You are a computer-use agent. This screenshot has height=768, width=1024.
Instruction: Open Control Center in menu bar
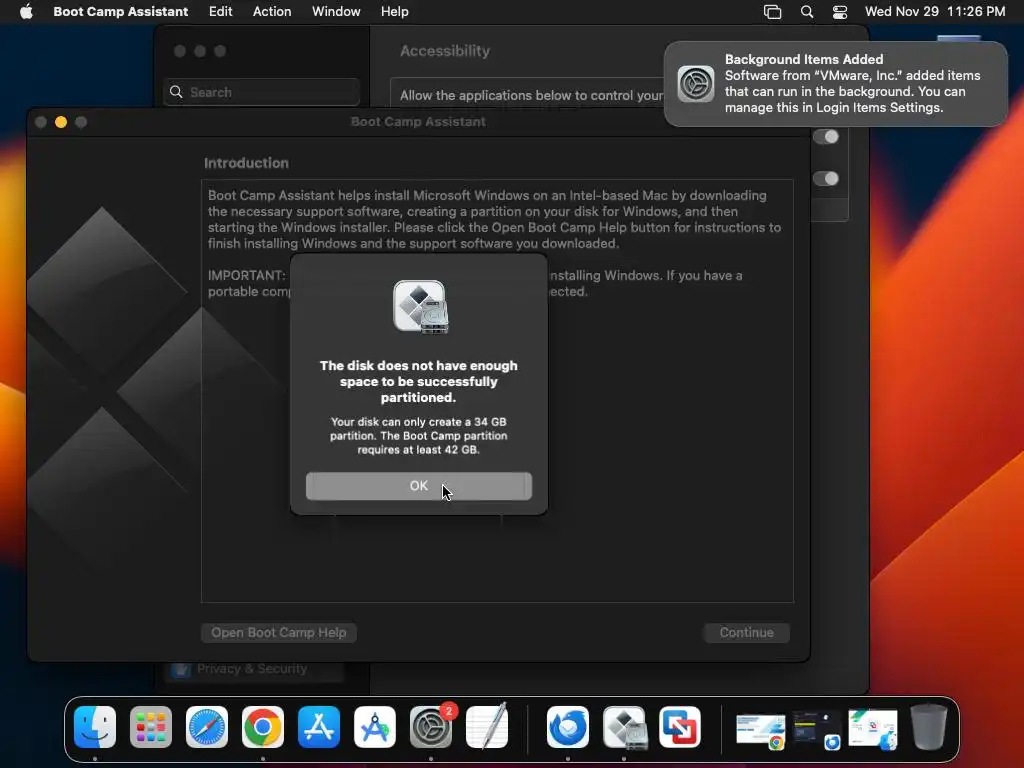pyautogui.click(x=840, y=12)
